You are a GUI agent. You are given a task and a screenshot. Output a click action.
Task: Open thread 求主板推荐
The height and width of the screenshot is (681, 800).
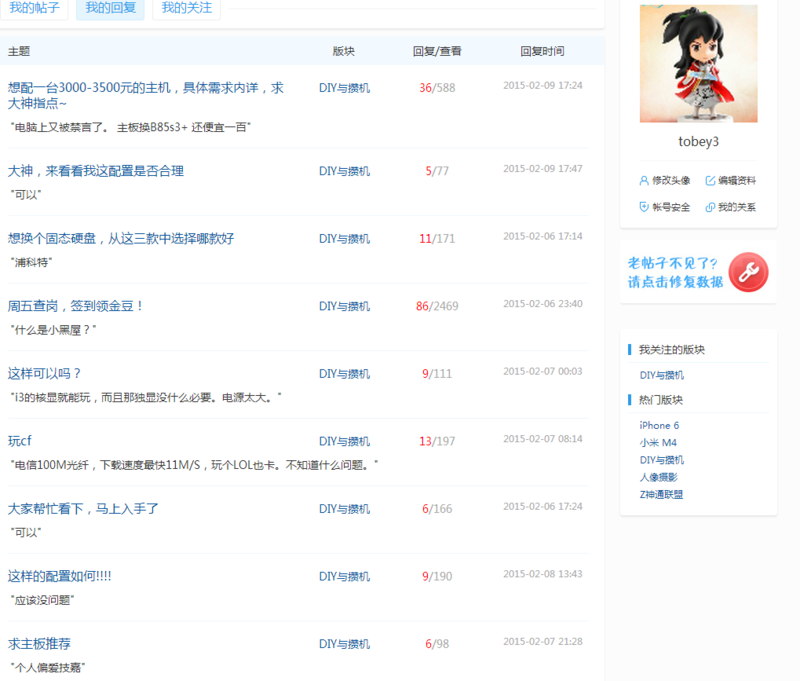coord(39,644)
